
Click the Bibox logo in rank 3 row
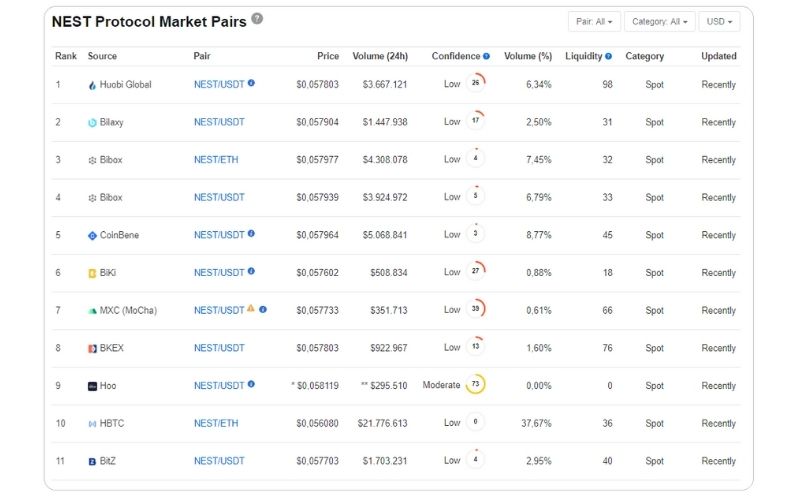[x=92, y=160]
